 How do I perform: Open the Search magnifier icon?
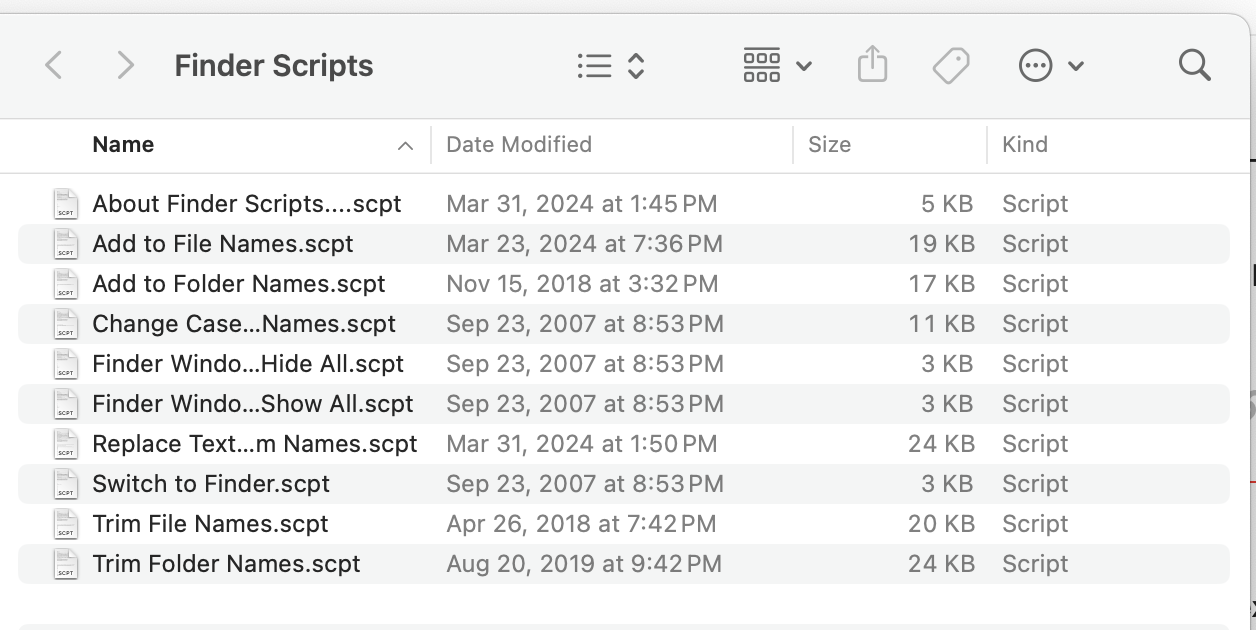tap(1194, 66)
